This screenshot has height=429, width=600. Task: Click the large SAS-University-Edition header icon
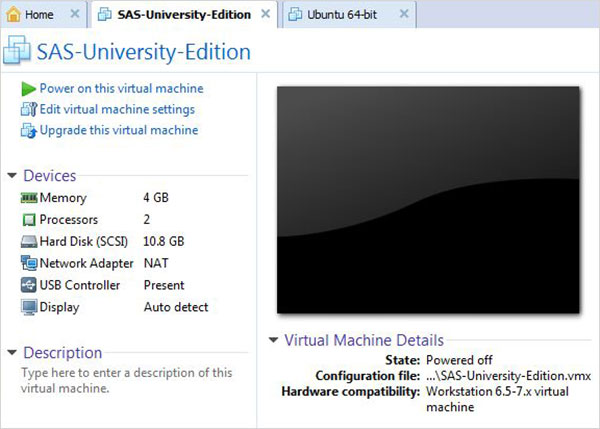17,50
